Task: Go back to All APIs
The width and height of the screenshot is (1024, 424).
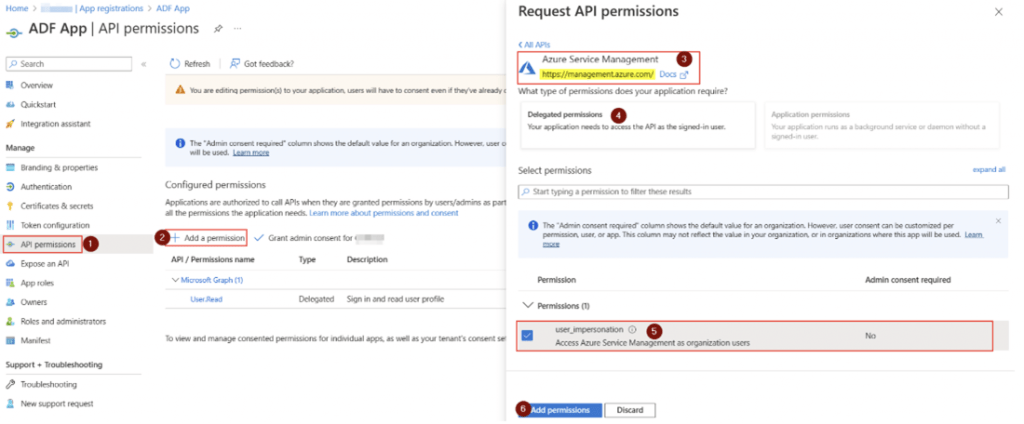Action: (x=534, y=44)
